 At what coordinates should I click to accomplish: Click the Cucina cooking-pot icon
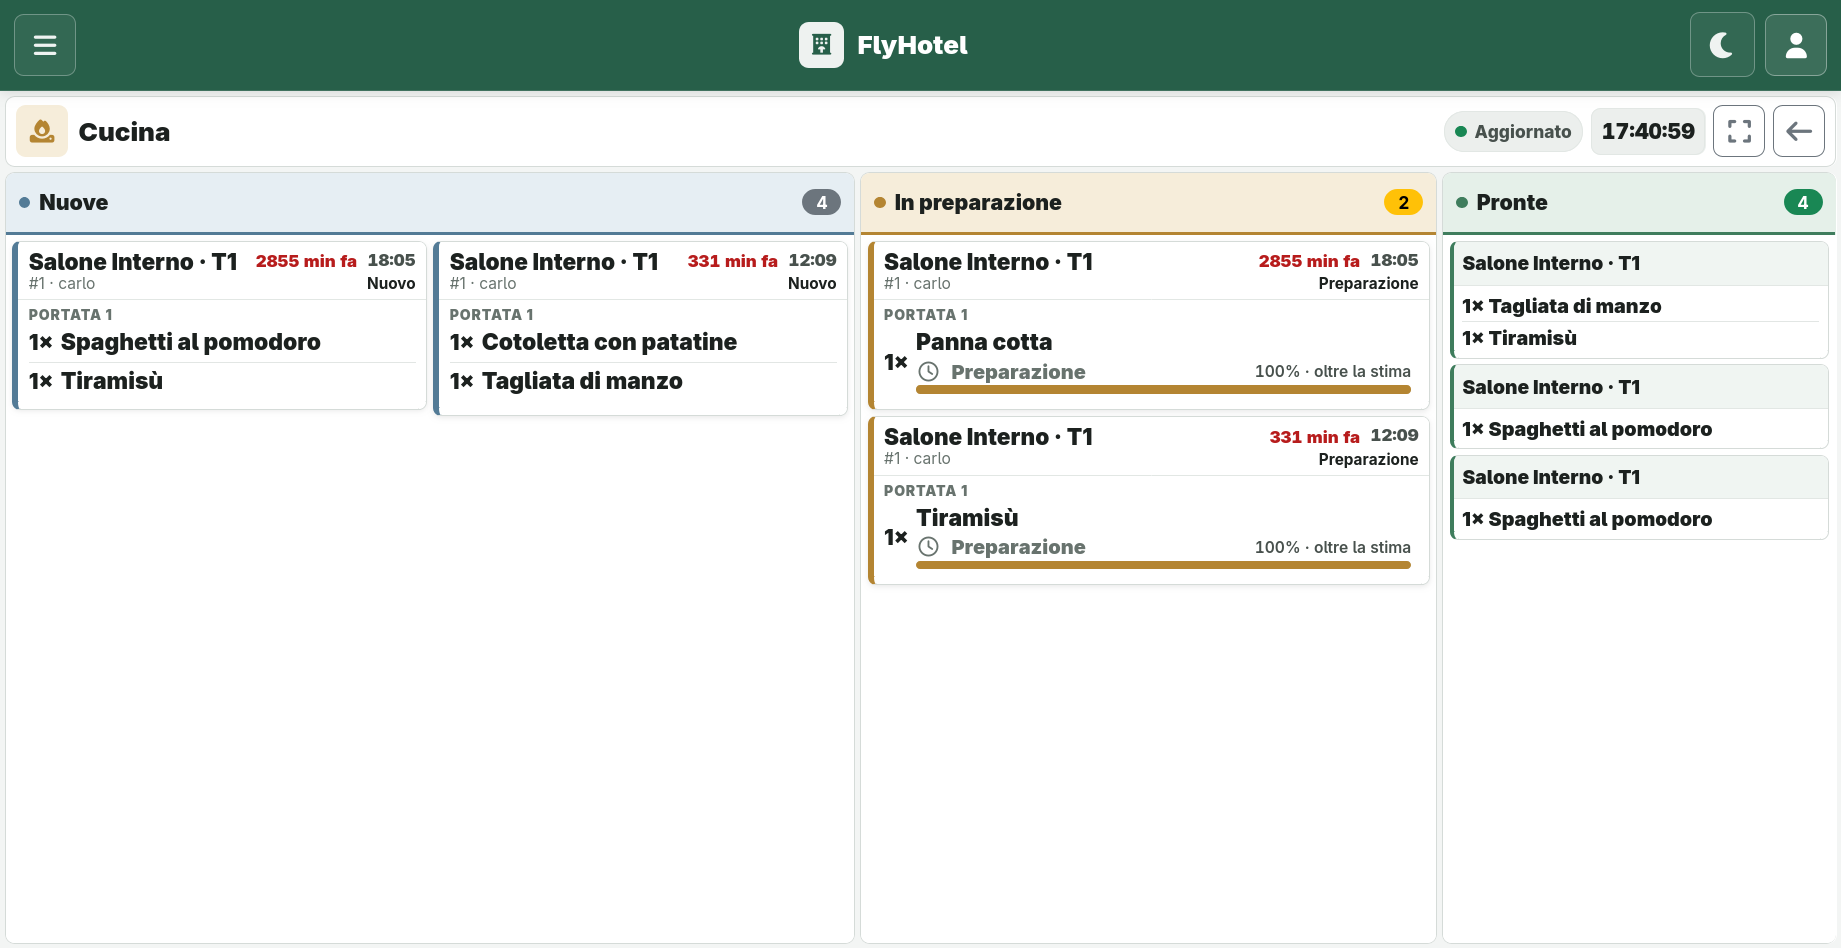click(42, 131)
